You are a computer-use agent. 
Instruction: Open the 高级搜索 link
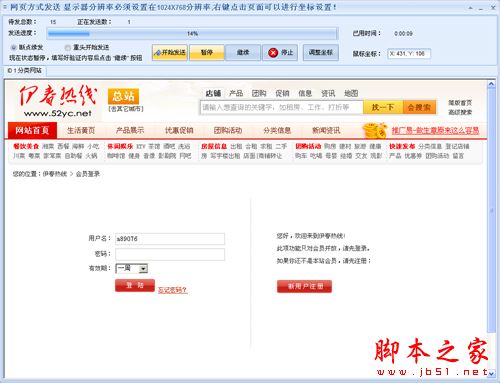pos(460,112)
